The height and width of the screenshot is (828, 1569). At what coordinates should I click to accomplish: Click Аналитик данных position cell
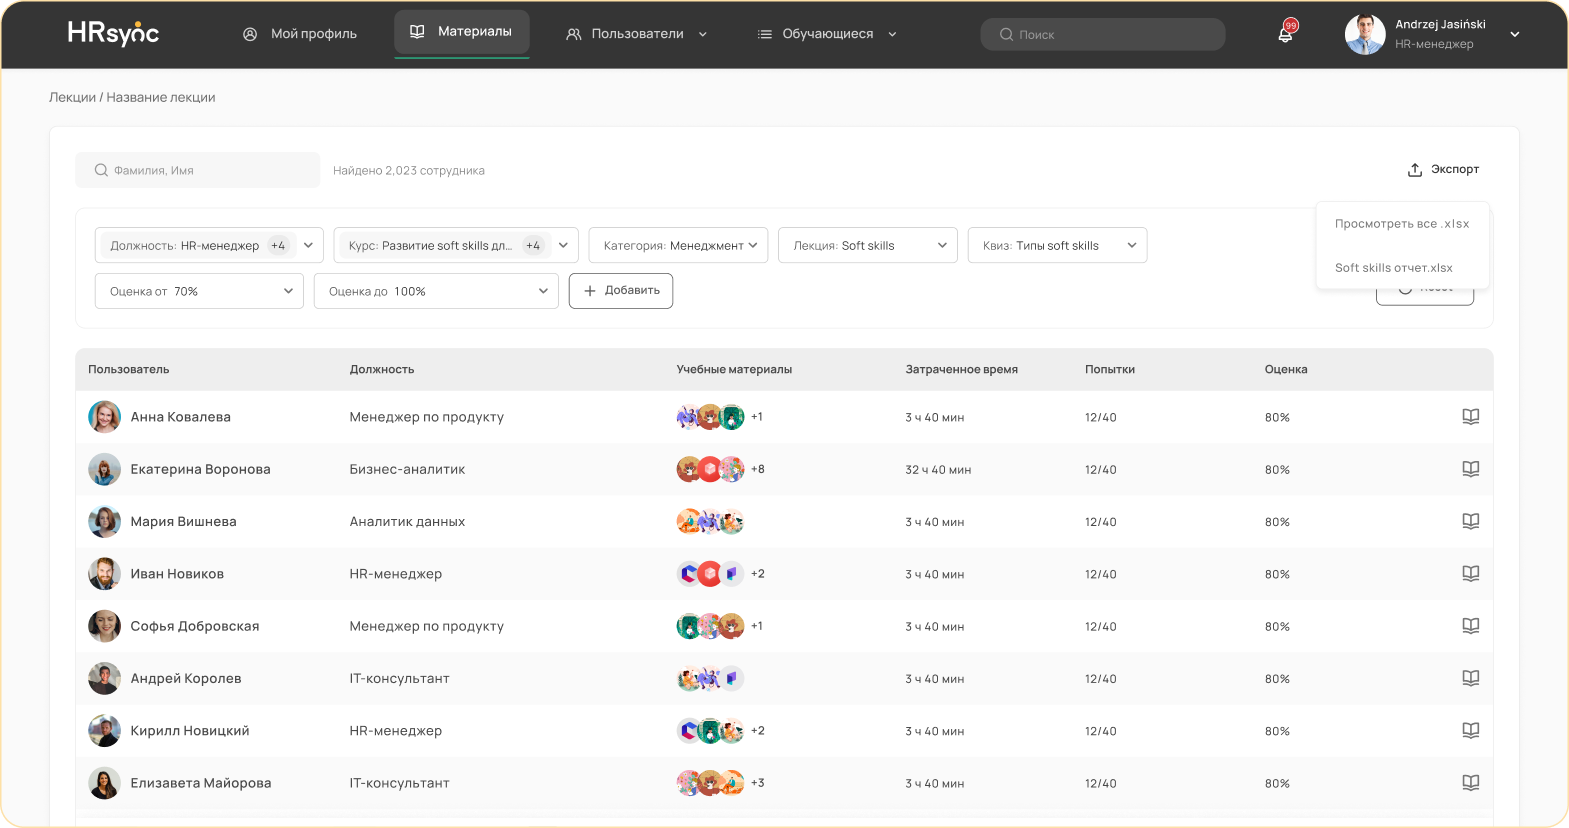pyautogui.click(x=407, y=521)
